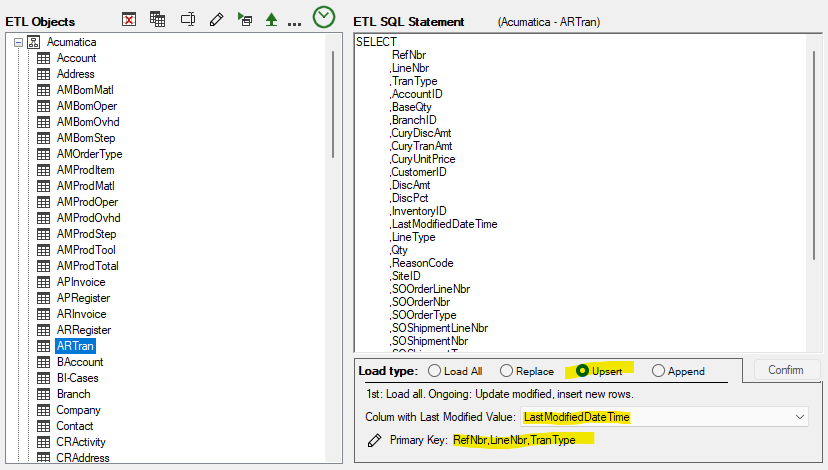
Task: Click the delete table icon with red X
Action: pyautogui.click(x=129, y=19)
